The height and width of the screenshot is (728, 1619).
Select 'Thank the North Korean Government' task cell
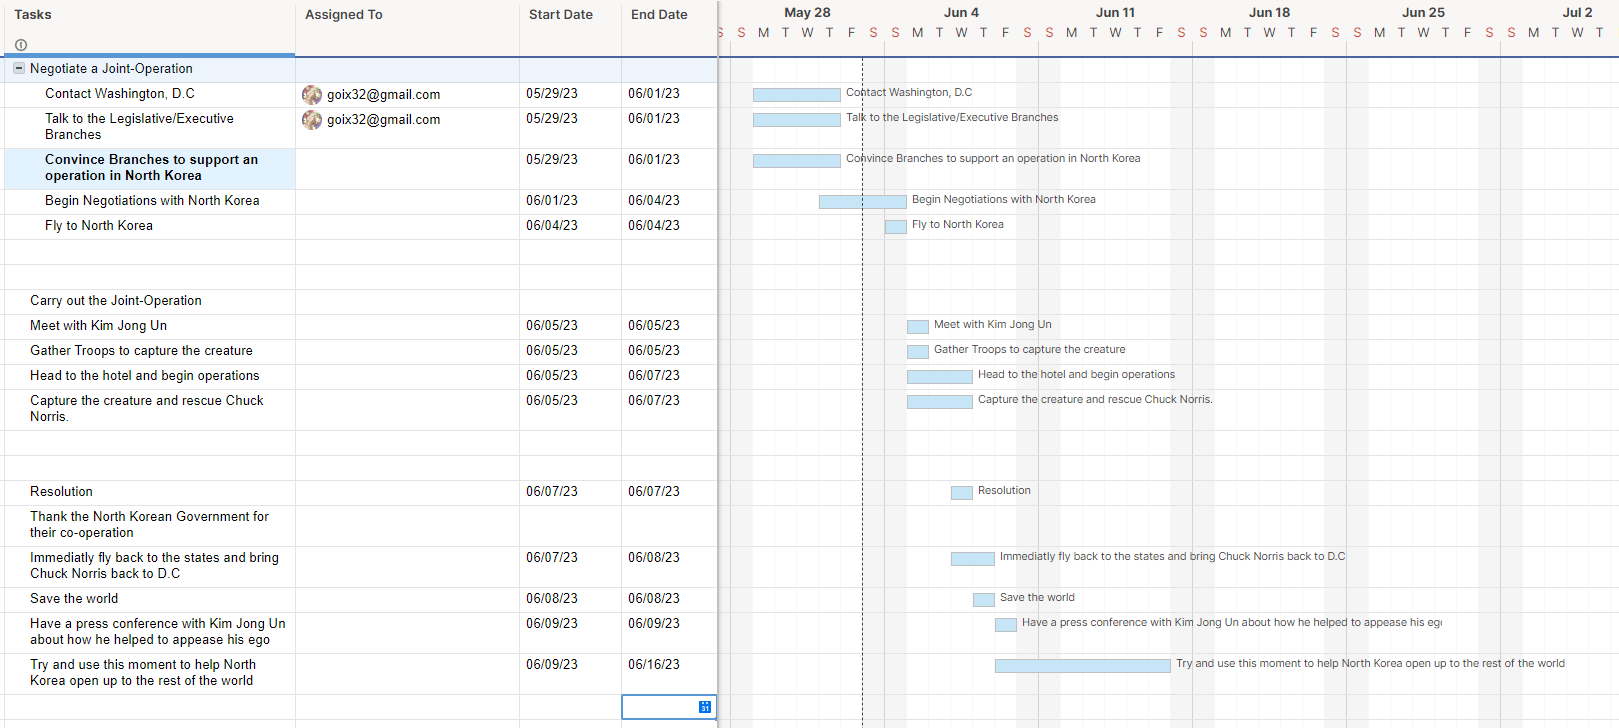[x=149, y=525]
